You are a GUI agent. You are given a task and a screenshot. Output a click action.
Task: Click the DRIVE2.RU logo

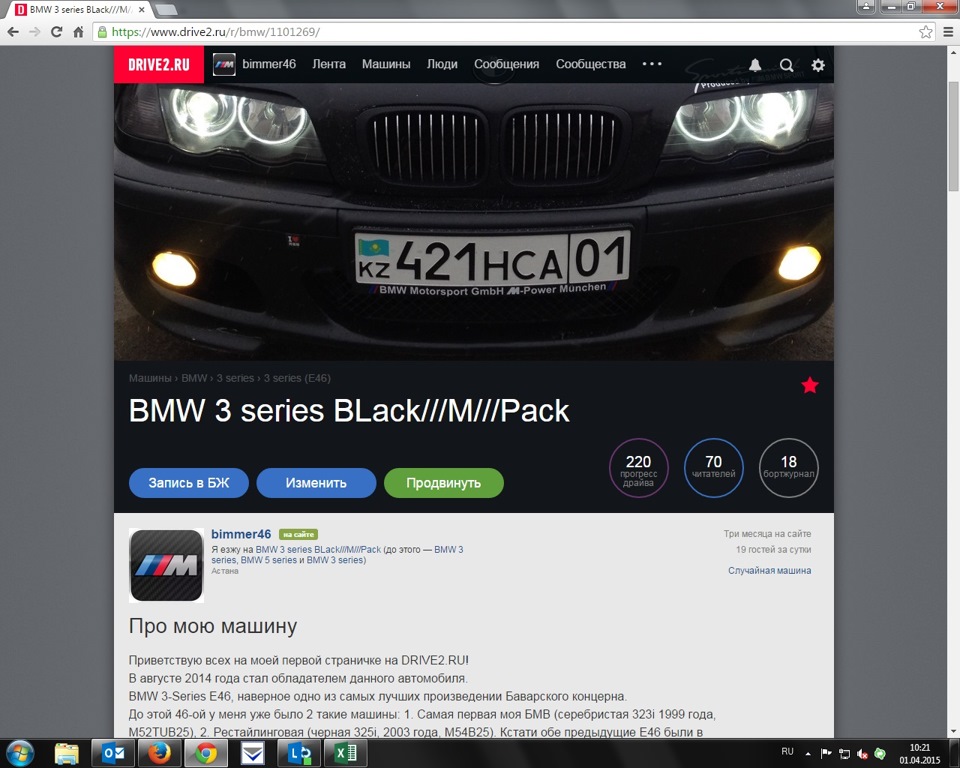coord(159,64)
